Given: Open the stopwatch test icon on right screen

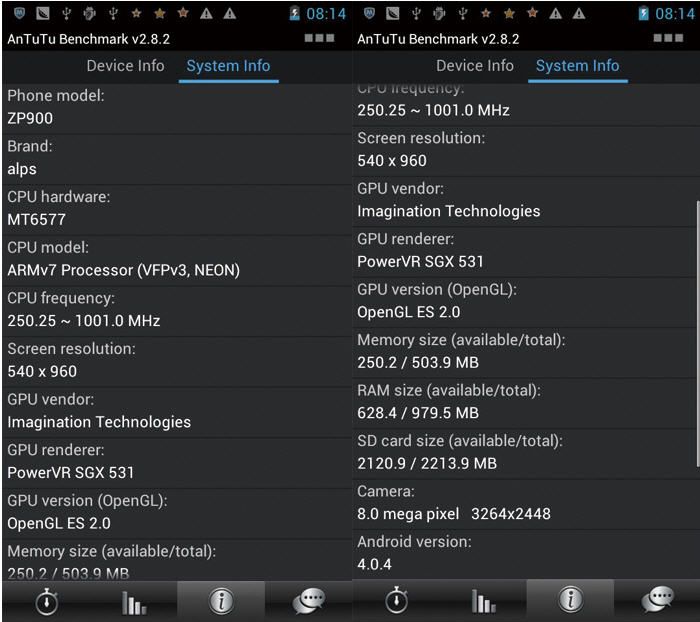Looking at the screenshot, I should [x=396, y=601].
